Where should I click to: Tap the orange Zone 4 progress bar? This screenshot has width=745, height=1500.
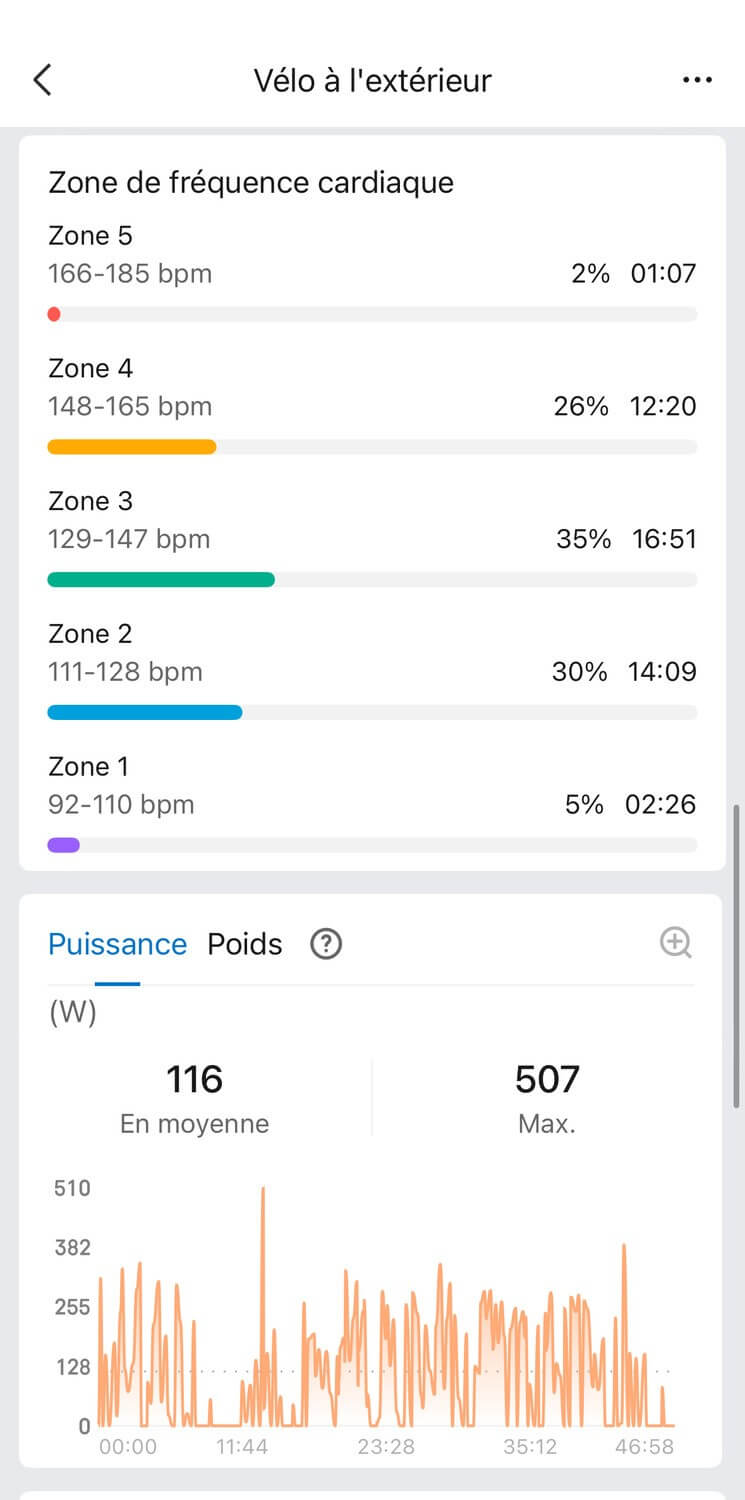pos(131,447)
